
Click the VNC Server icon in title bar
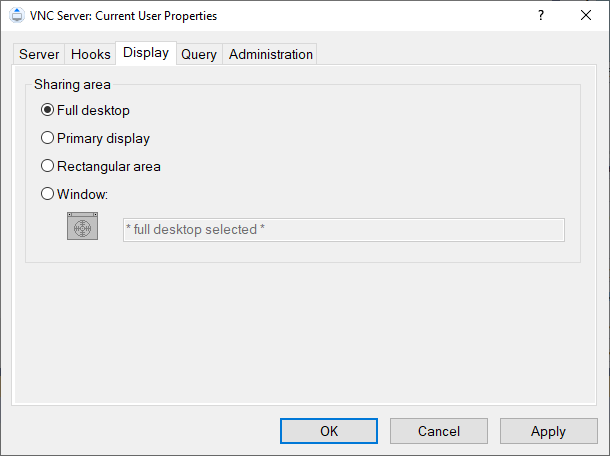(17, 16)
